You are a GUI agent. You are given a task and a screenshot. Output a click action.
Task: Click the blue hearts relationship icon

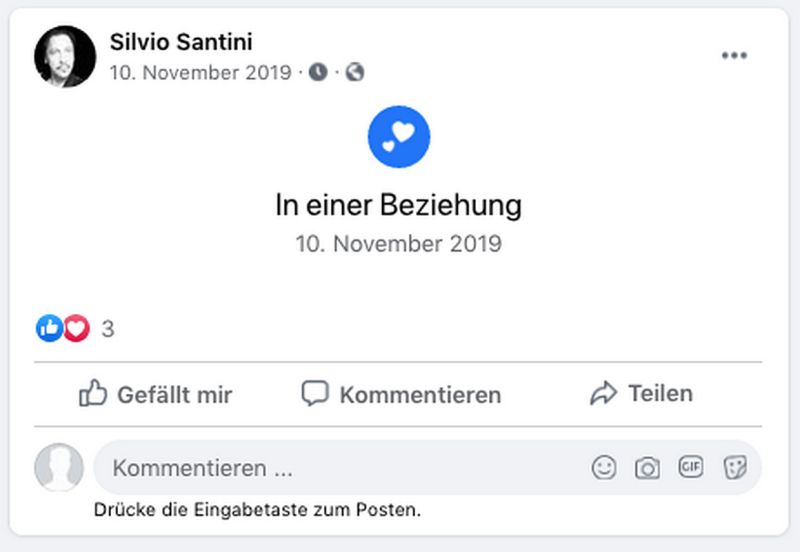(x=399, y=136)
